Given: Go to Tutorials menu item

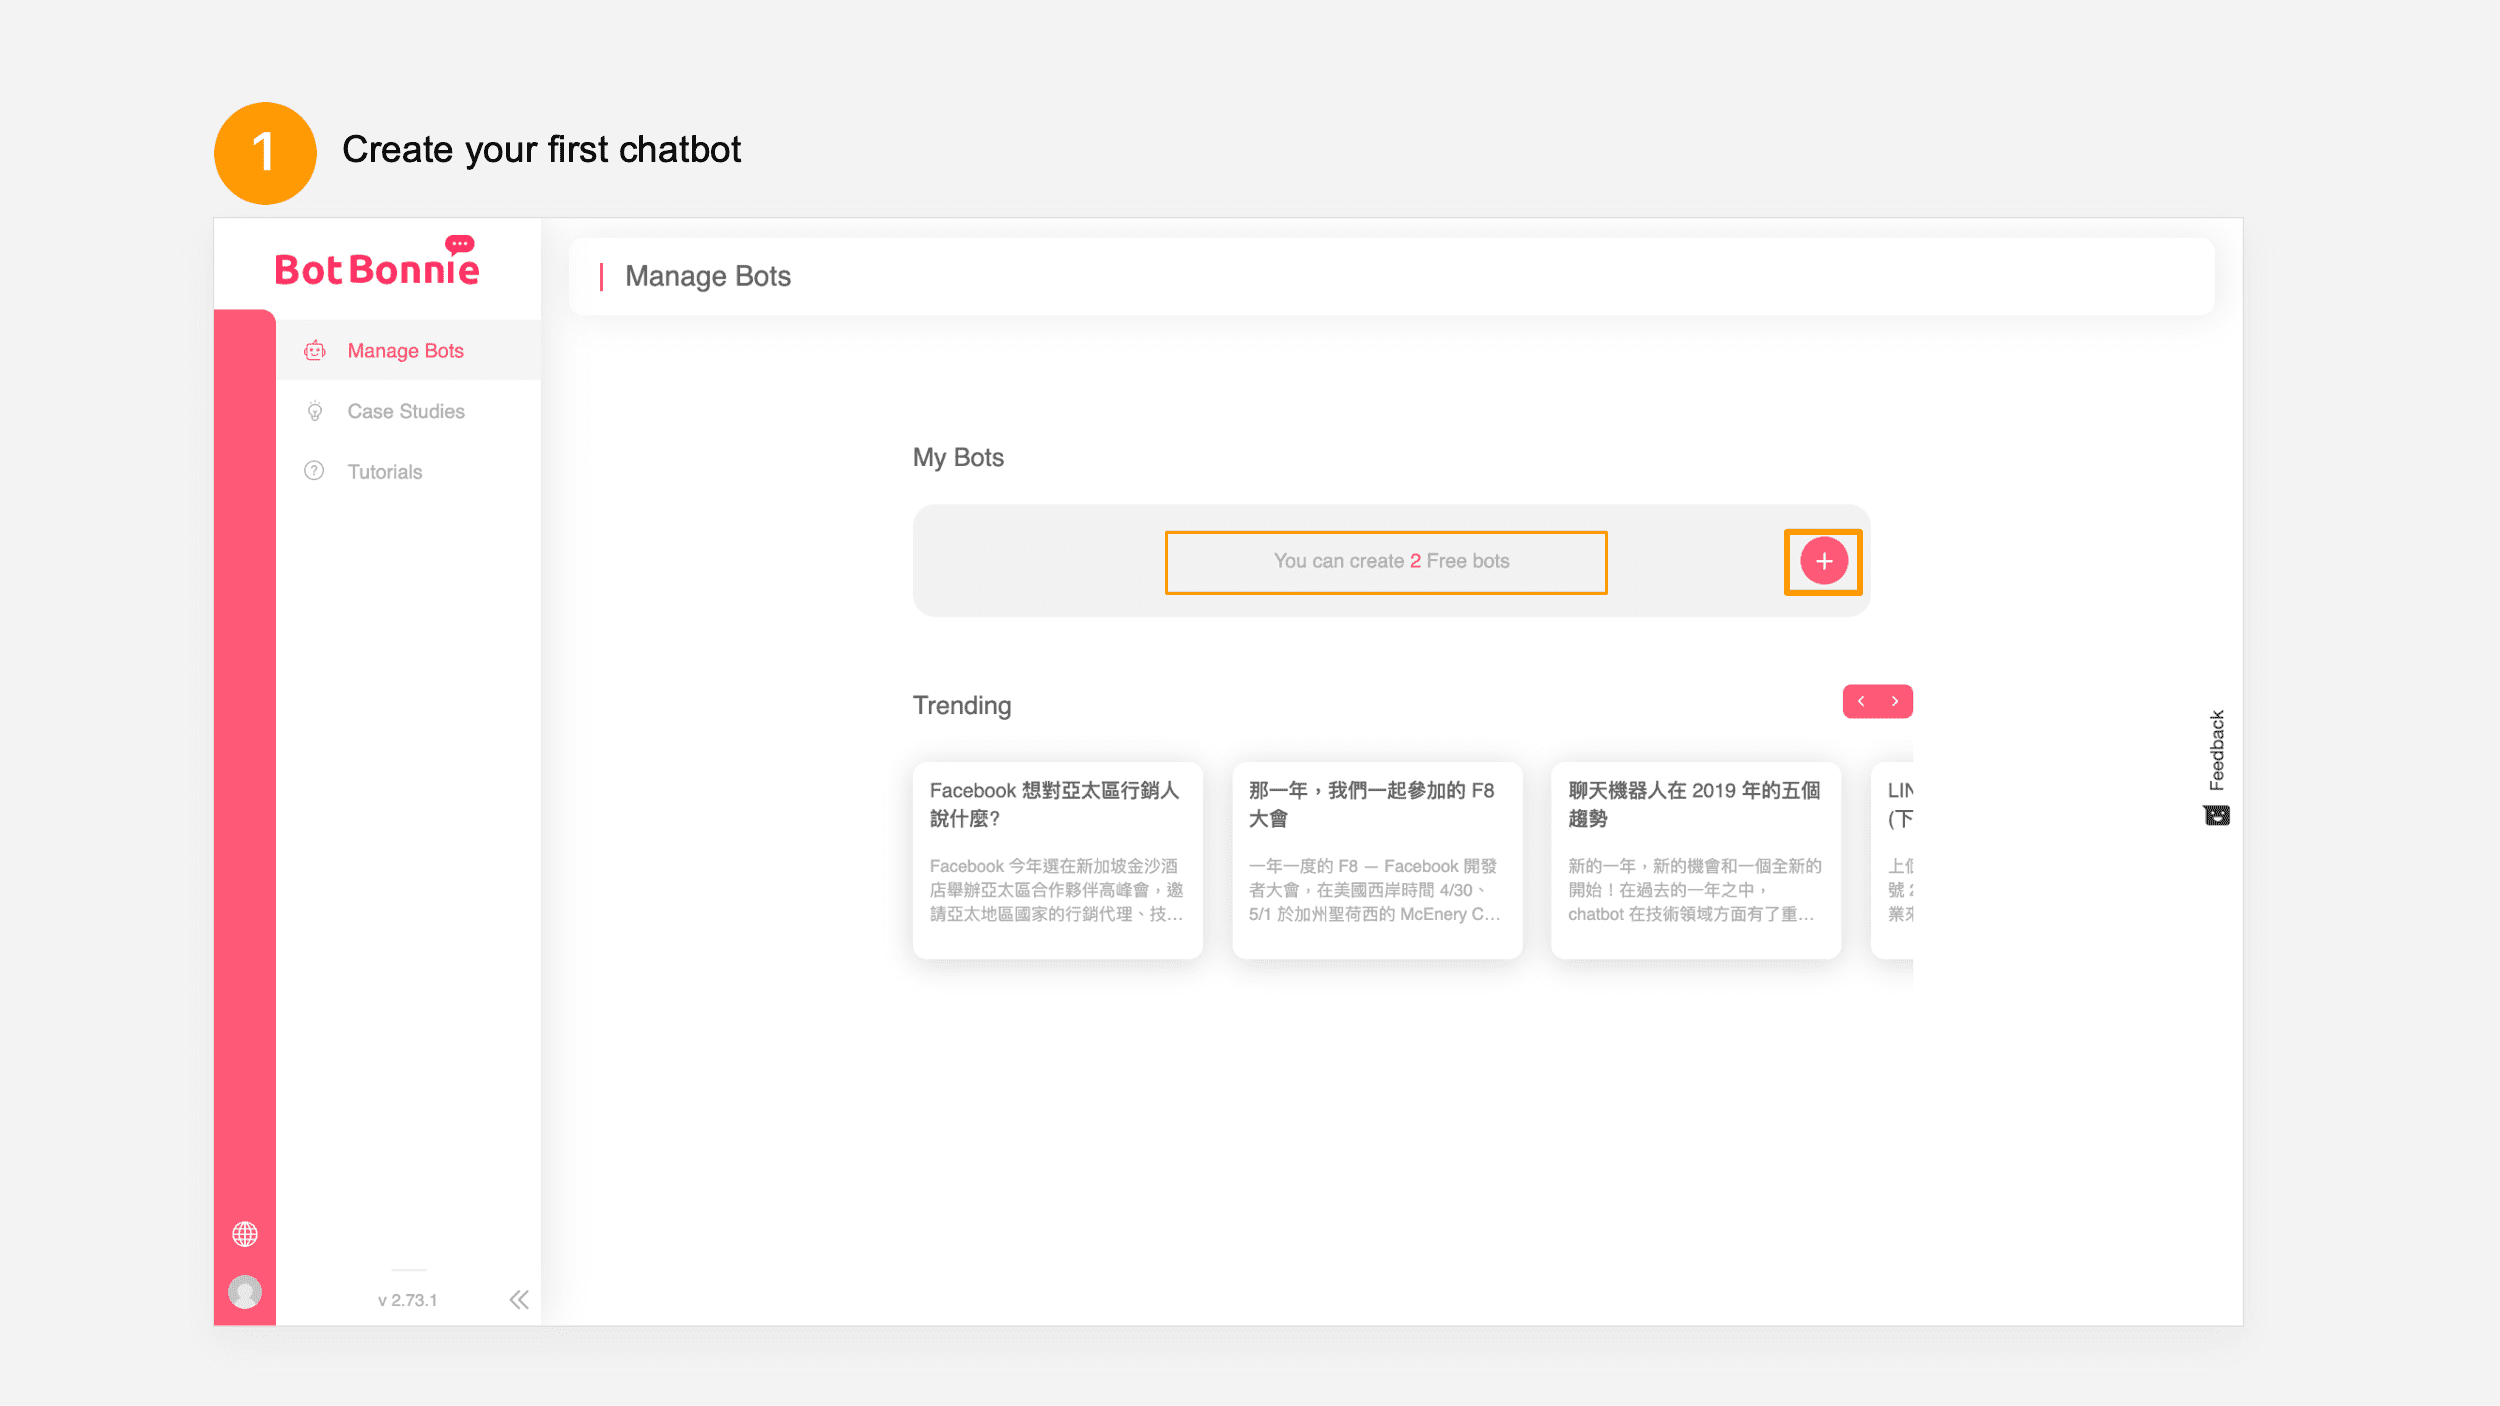Looking at the screenshot, I should click(385, 471).
